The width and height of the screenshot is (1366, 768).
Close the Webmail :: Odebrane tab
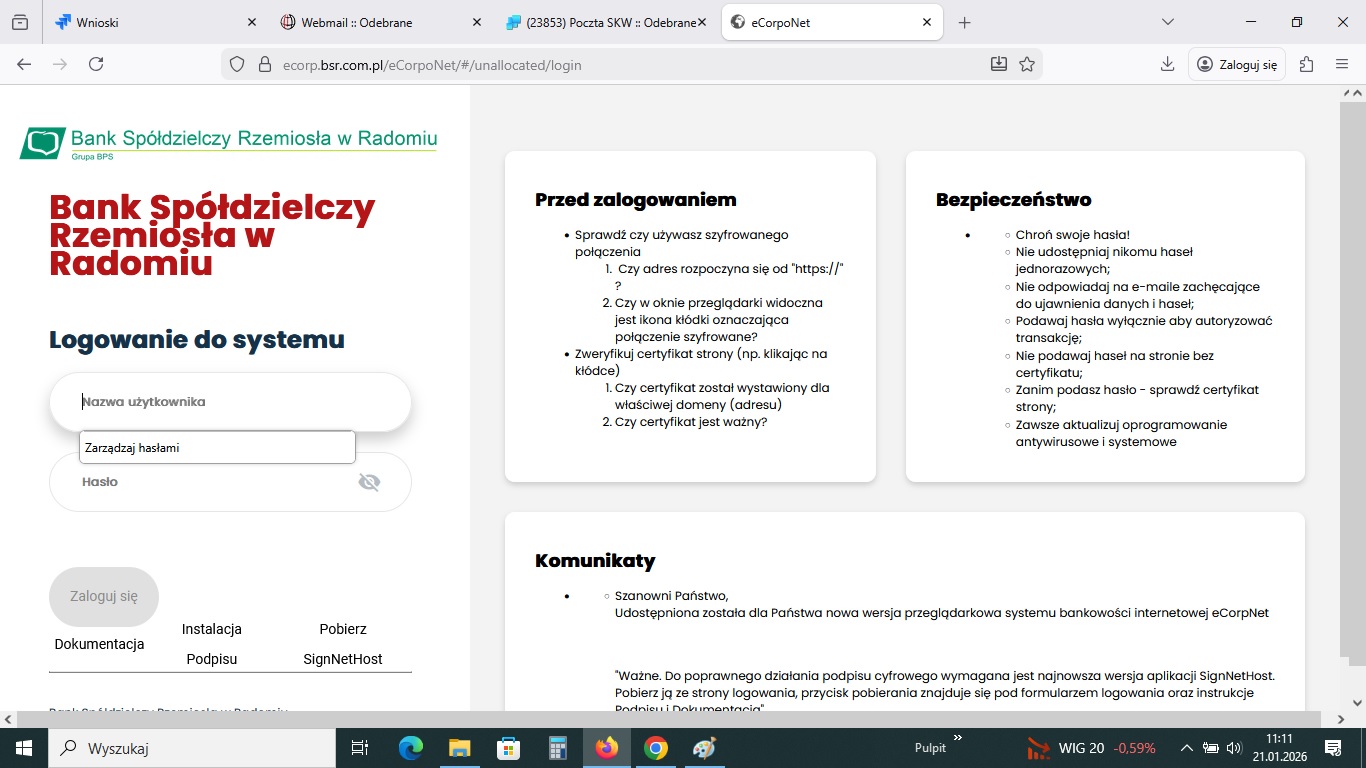pyautogui.click(x=475, y=22)
